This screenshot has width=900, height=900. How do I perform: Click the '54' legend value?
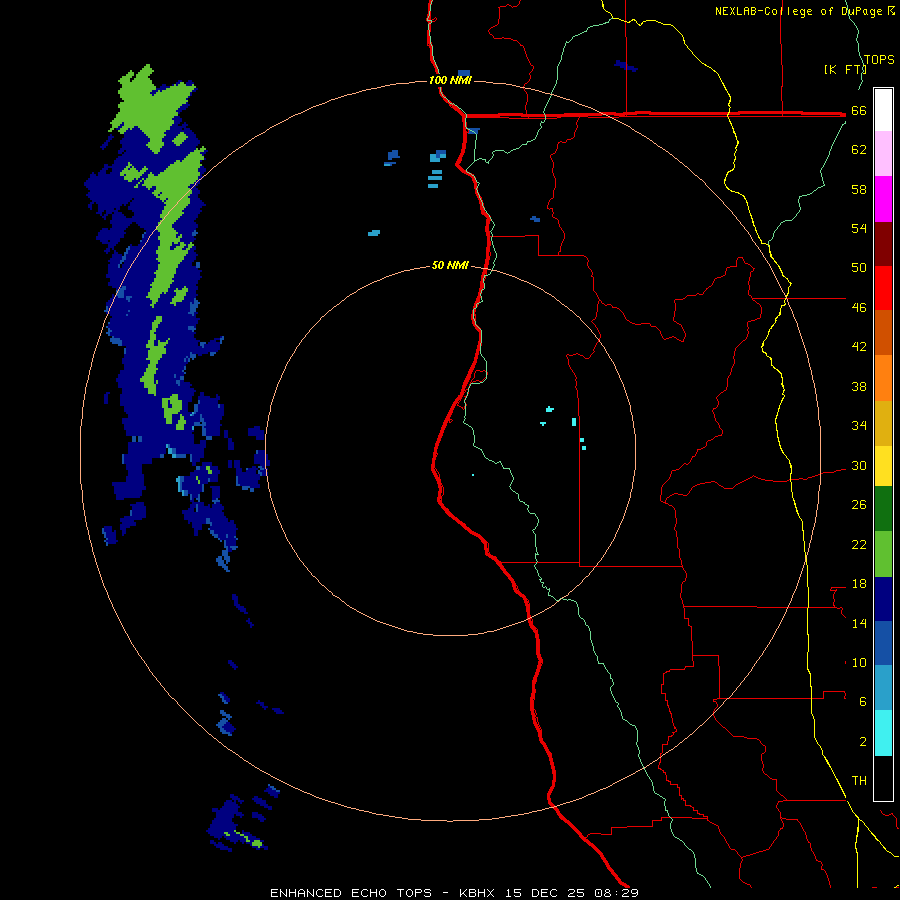point(859,228)
